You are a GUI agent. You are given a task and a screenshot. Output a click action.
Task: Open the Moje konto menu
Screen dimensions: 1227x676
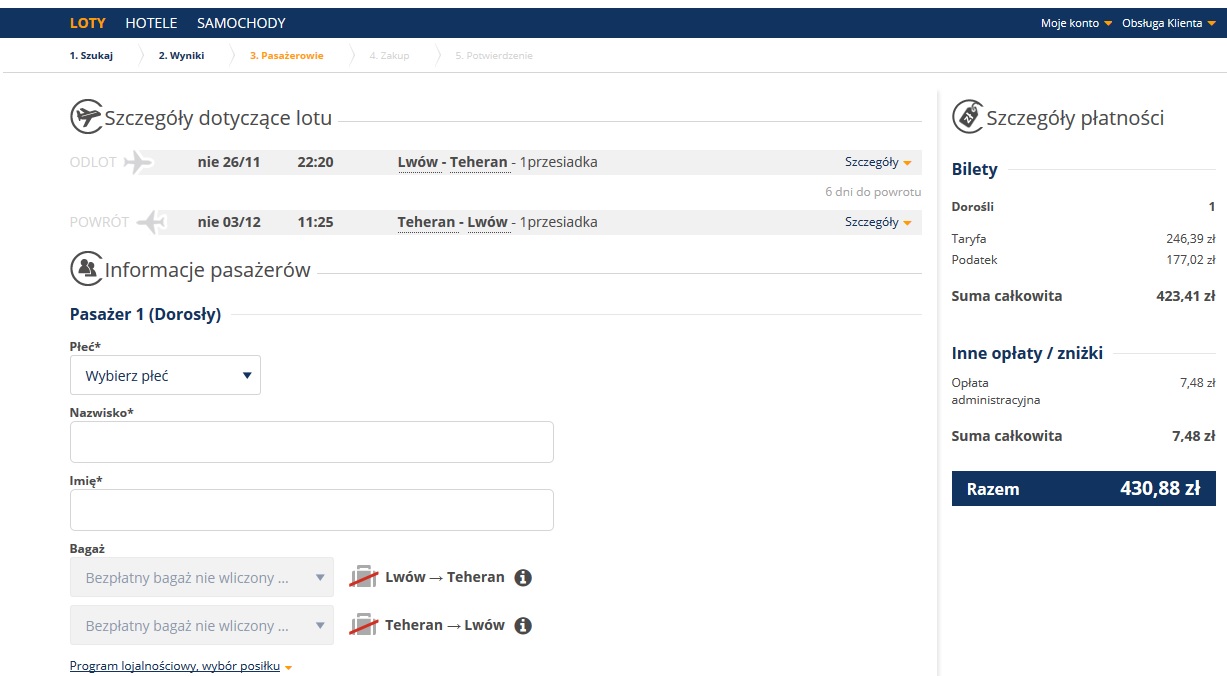point(1076,23)
